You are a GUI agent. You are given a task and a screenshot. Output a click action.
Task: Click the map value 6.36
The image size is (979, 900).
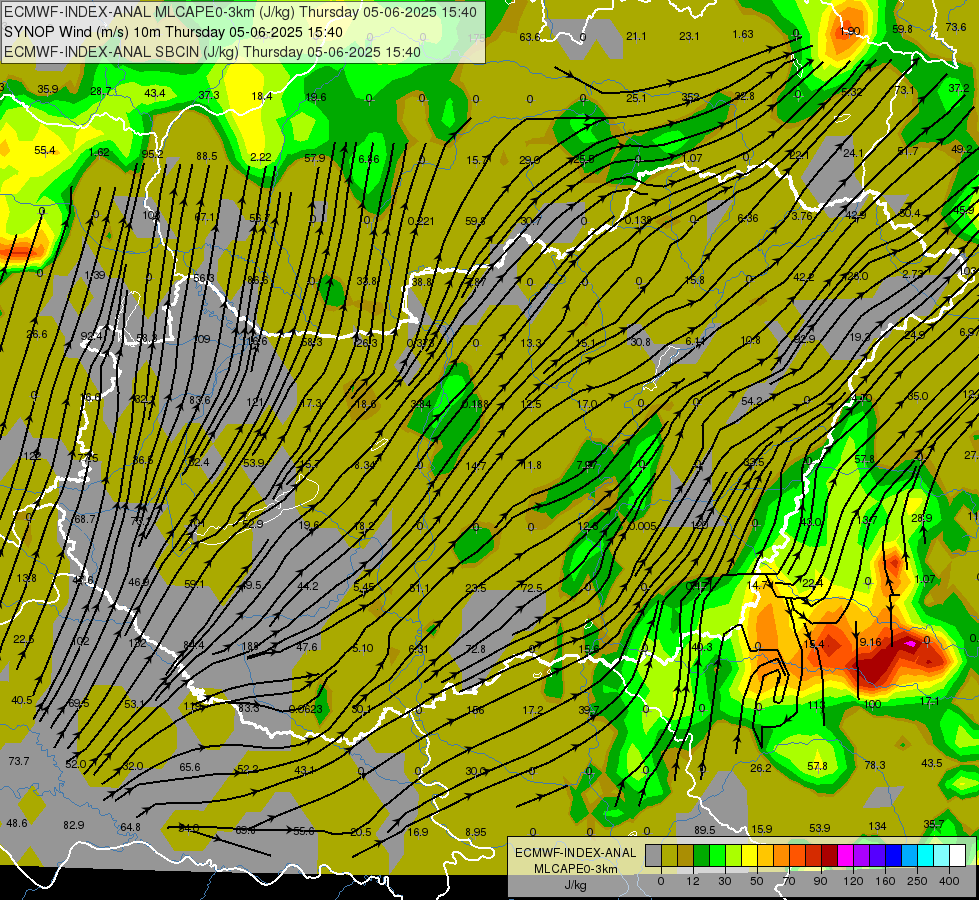pyautogui.click(x=747, y=218)
